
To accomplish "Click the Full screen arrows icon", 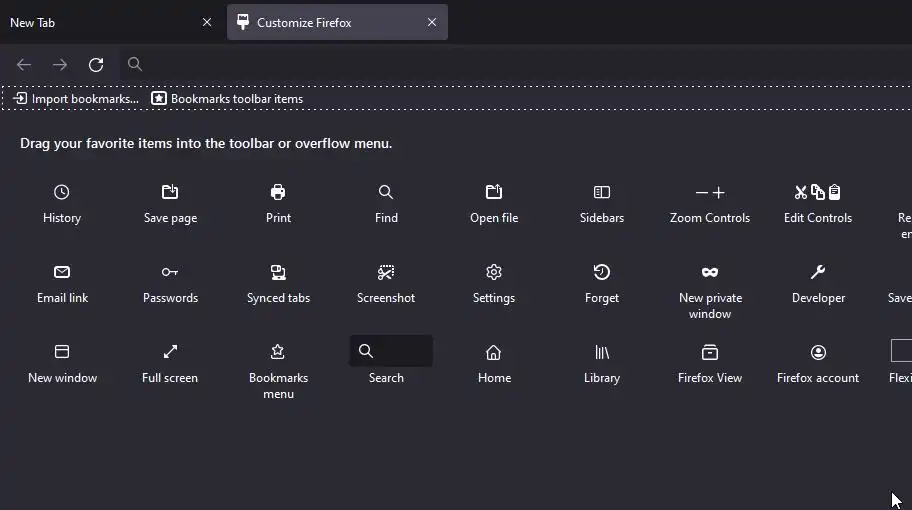I will tap(170, 352).
